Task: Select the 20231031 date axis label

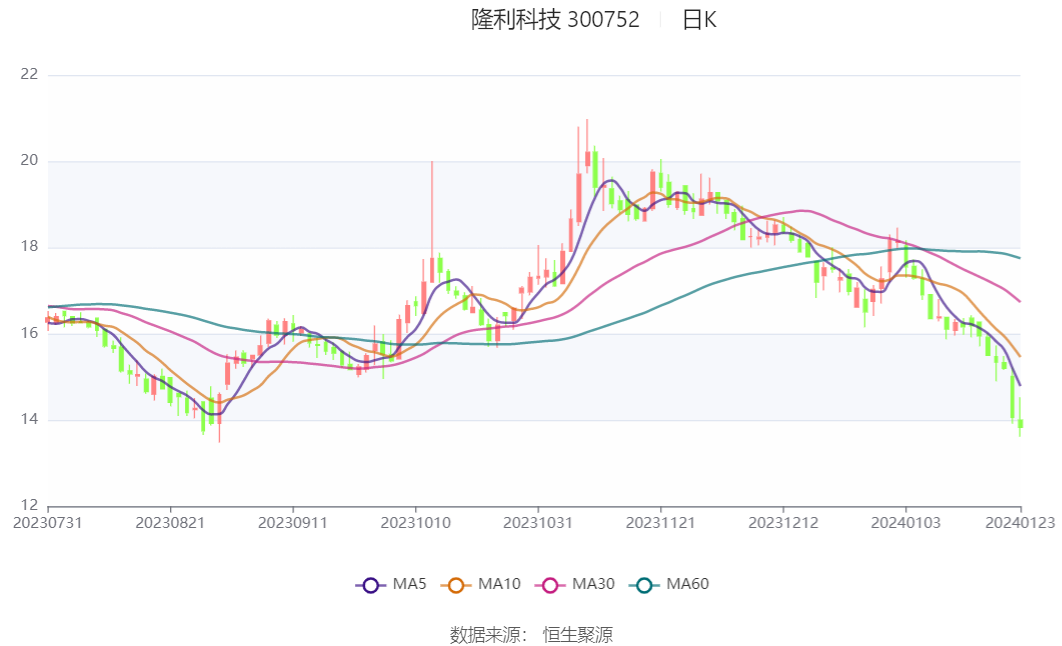Action: [538, 523]
